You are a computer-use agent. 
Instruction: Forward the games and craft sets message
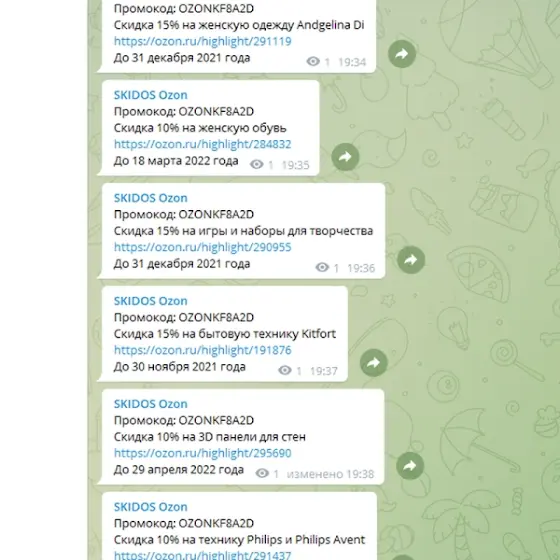411,260
